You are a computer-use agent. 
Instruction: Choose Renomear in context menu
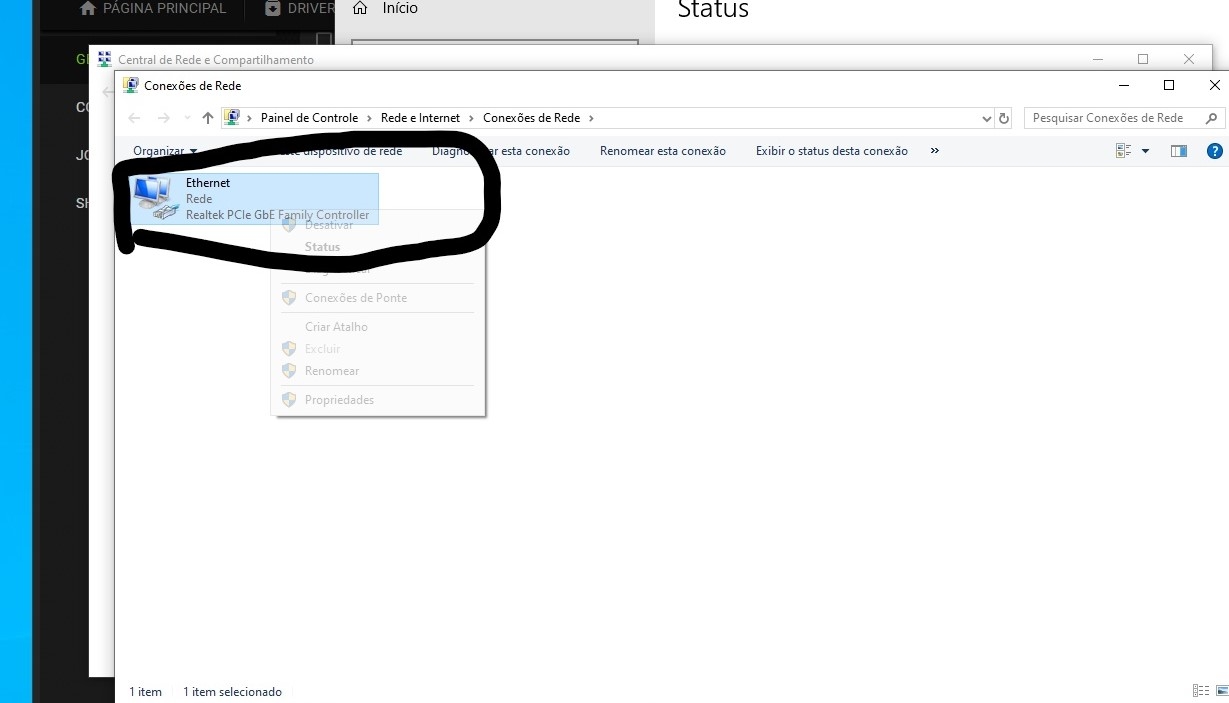332,371
